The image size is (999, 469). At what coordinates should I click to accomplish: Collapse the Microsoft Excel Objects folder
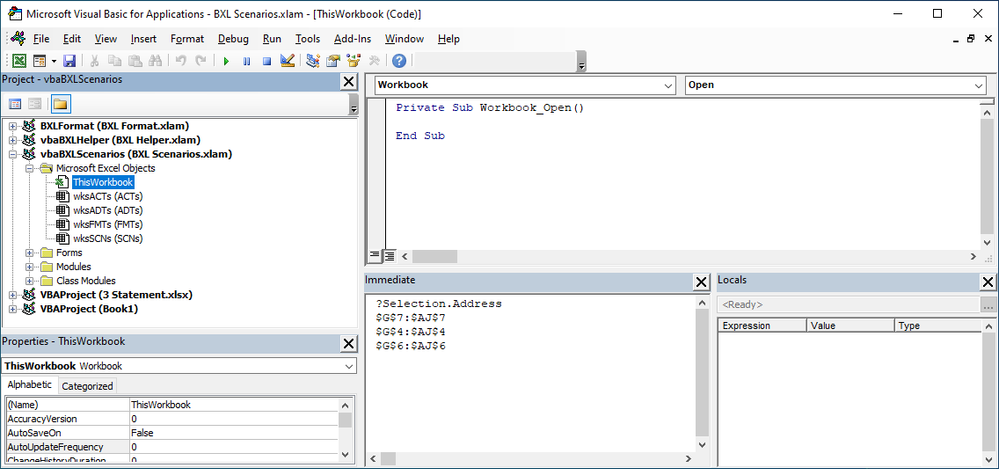29,168
